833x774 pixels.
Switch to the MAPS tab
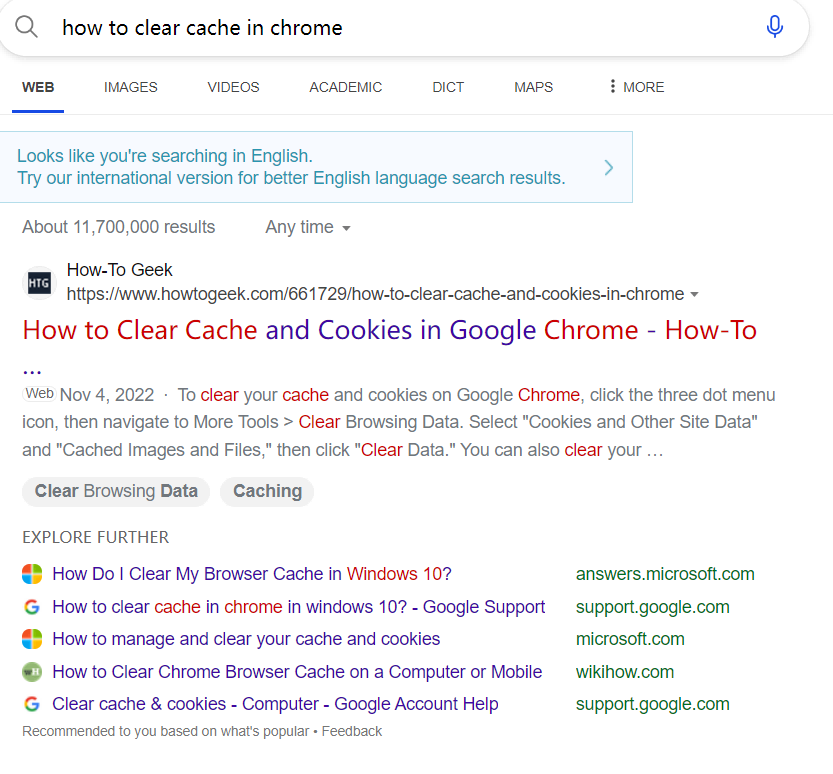click(x=533, y=87)
